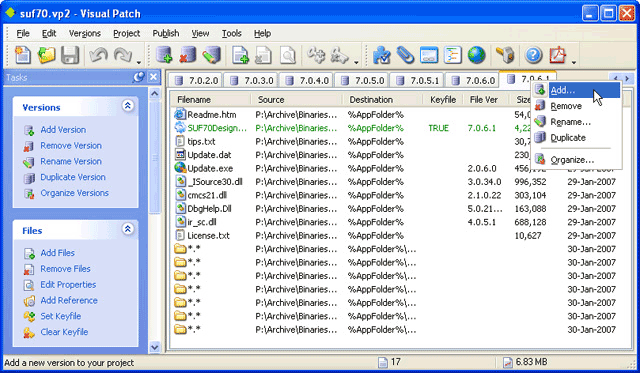Click Add Version link in Tasks
Screen dimensions: 640x373
tap(63, 130)
